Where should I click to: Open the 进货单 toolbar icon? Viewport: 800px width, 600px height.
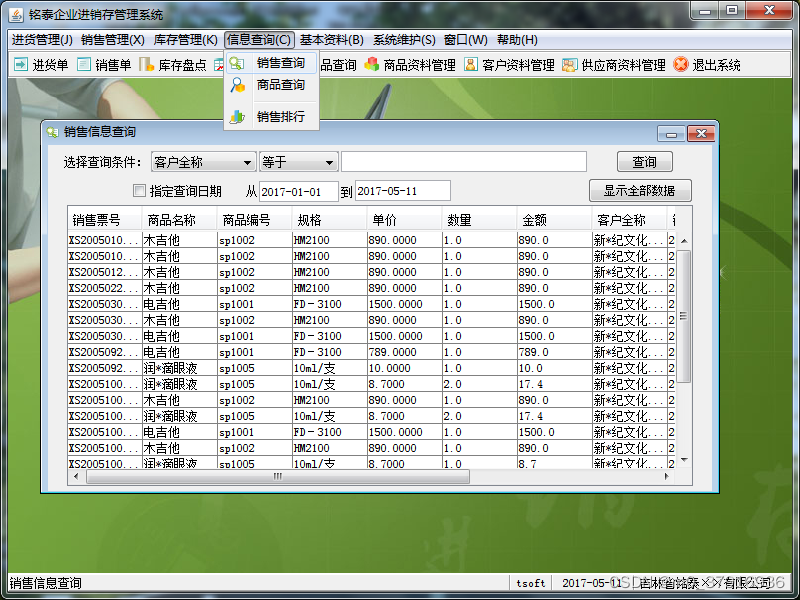coord(37,63)
